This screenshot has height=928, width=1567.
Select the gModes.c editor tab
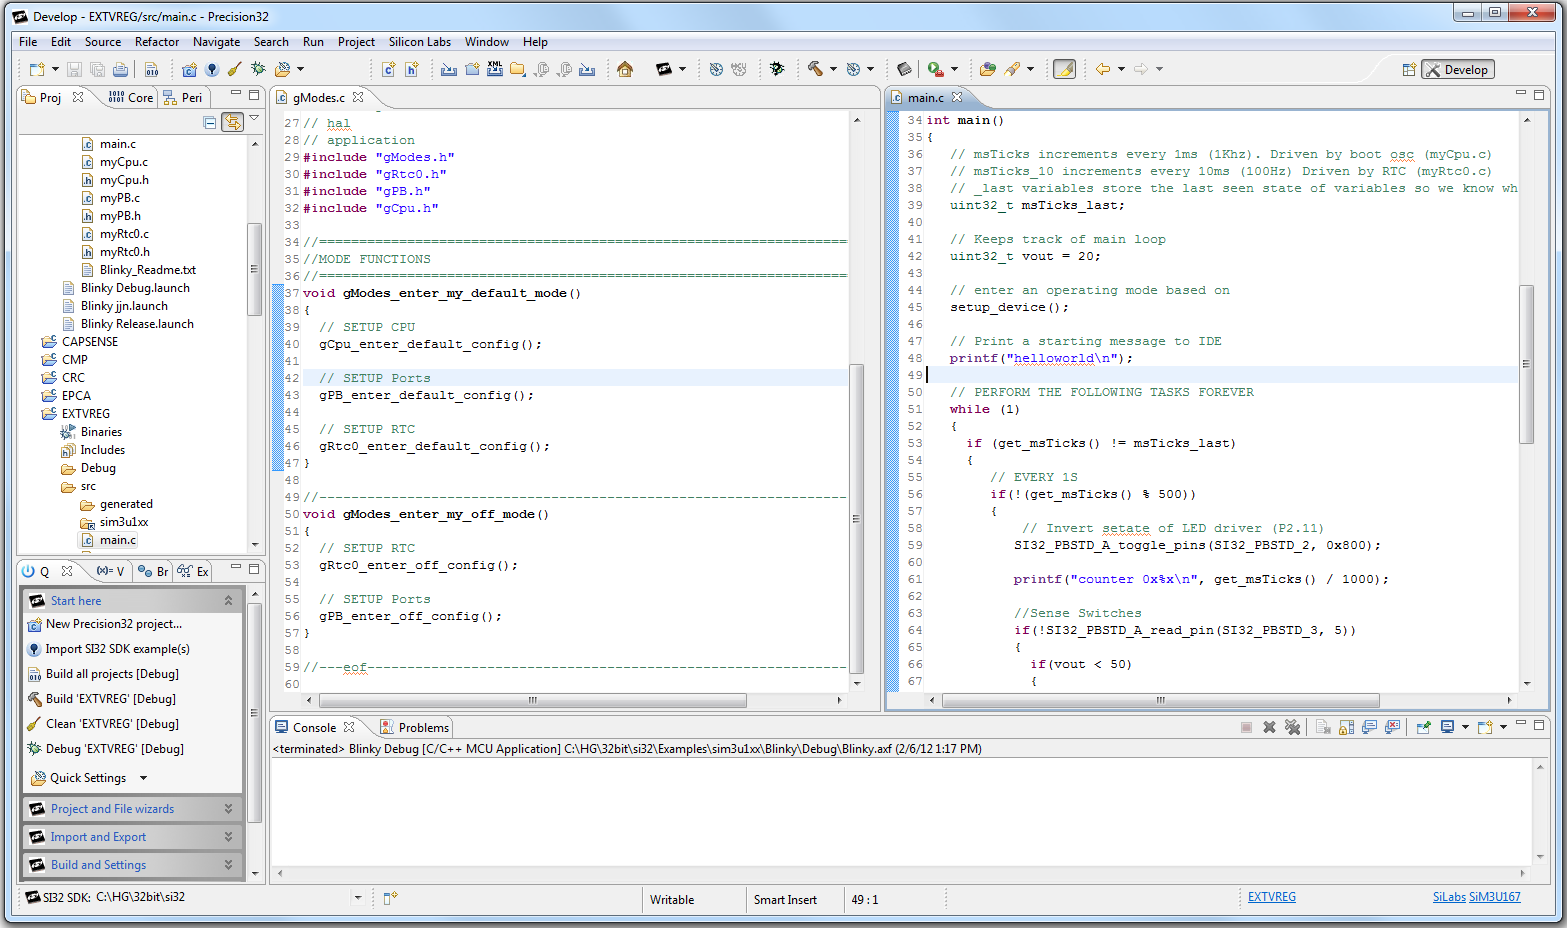click(x=319, y=97)
